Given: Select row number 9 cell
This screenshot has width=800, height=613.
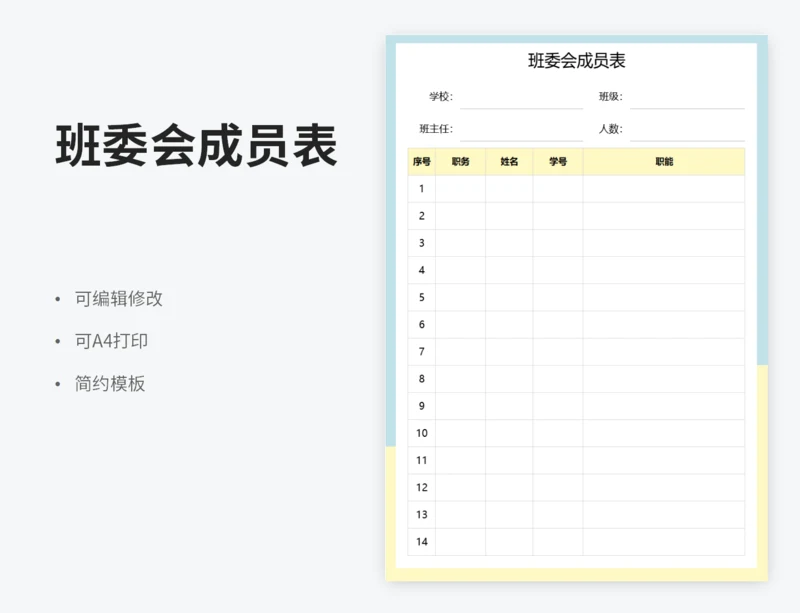Looking at the screenshot, I should pyautogui.click(x=421, y=406).
